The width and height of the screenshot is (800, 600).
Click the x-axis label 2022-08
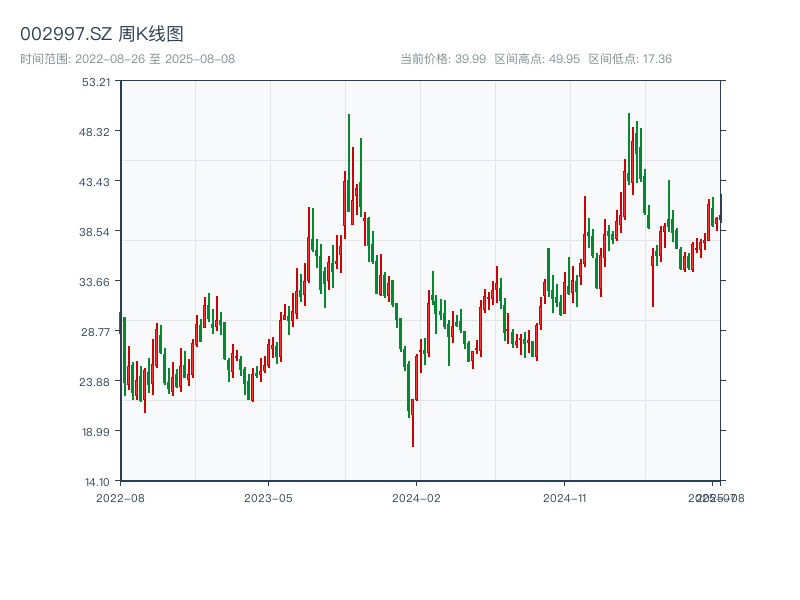[x=120, y=498]
